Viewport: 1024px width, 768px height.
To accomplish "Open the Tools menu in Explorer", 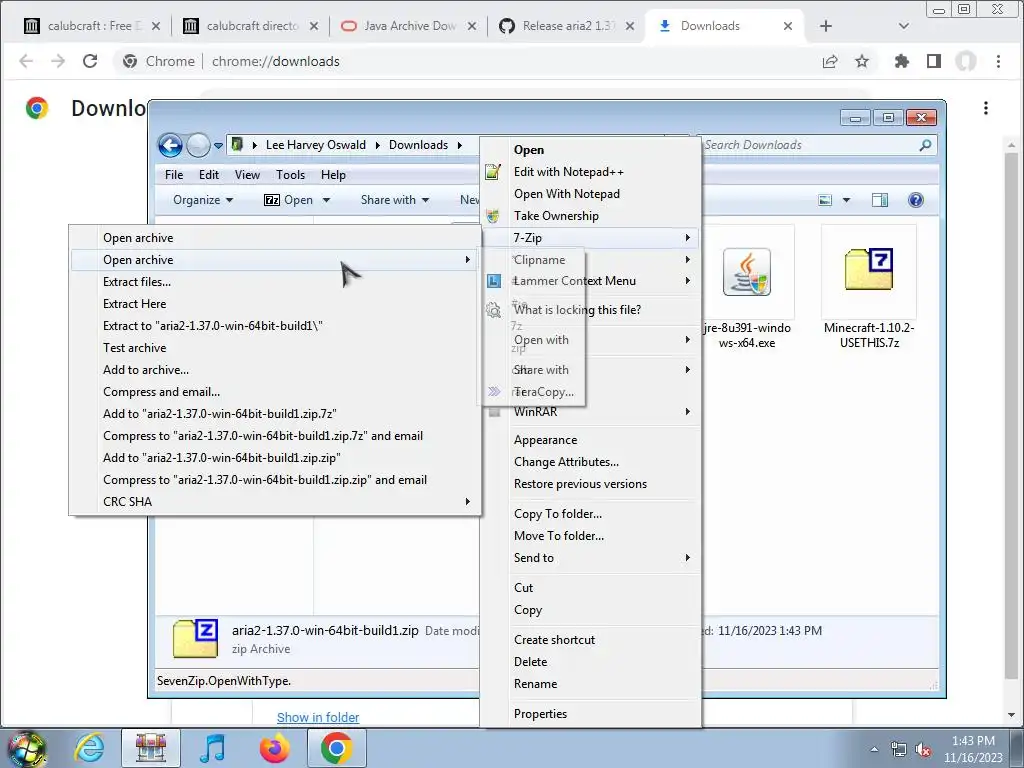I will coord(291,175).
